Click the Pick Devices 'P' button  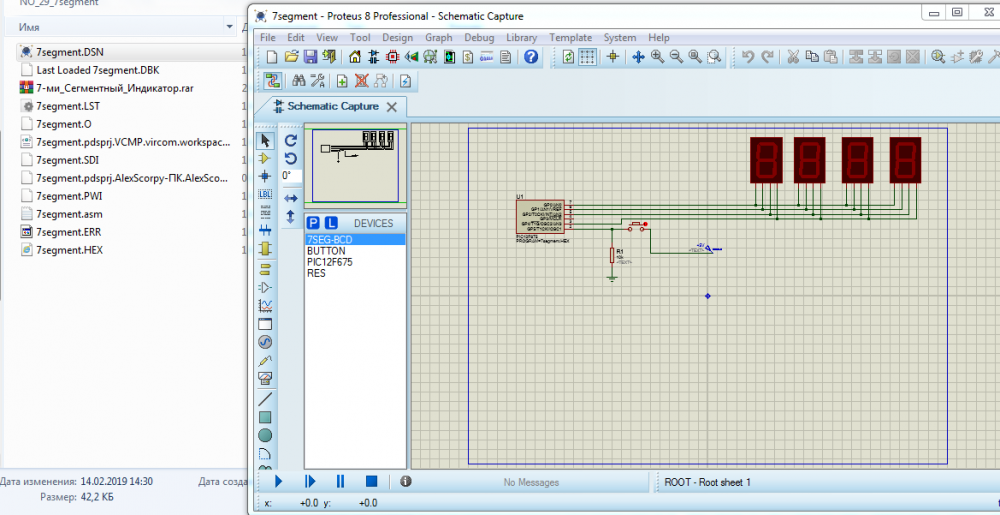point(313,222)
